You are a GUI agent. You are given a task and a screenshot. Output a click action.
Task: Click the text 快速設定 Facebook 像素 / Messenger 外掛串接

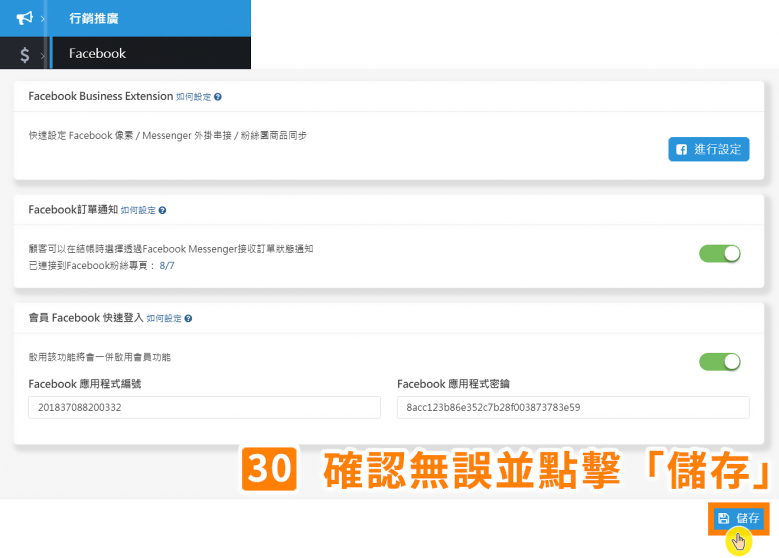pyautogui.click(x=130, y=135)
